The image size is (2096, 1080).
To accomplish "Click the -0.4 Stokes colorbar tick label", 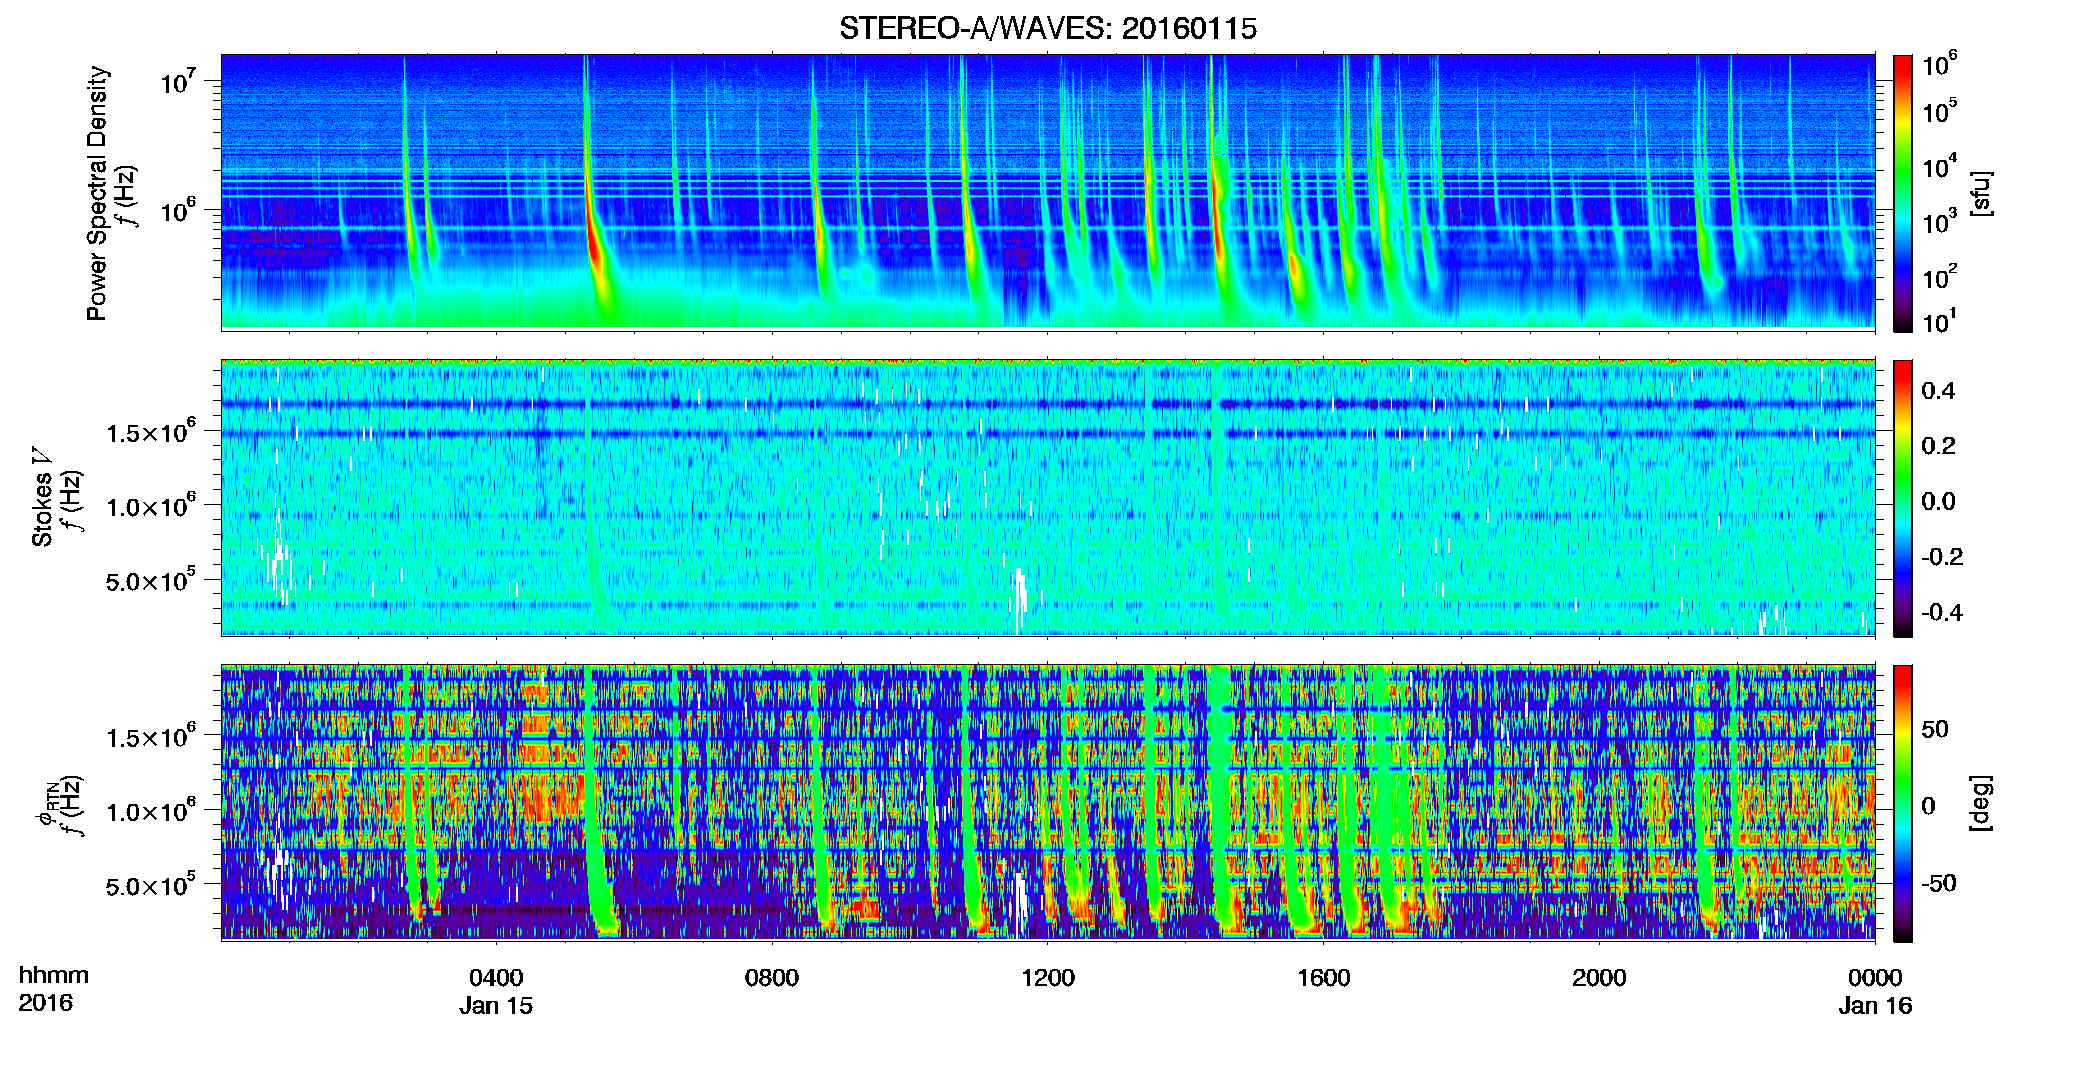I will click(x=1942, y=612).
